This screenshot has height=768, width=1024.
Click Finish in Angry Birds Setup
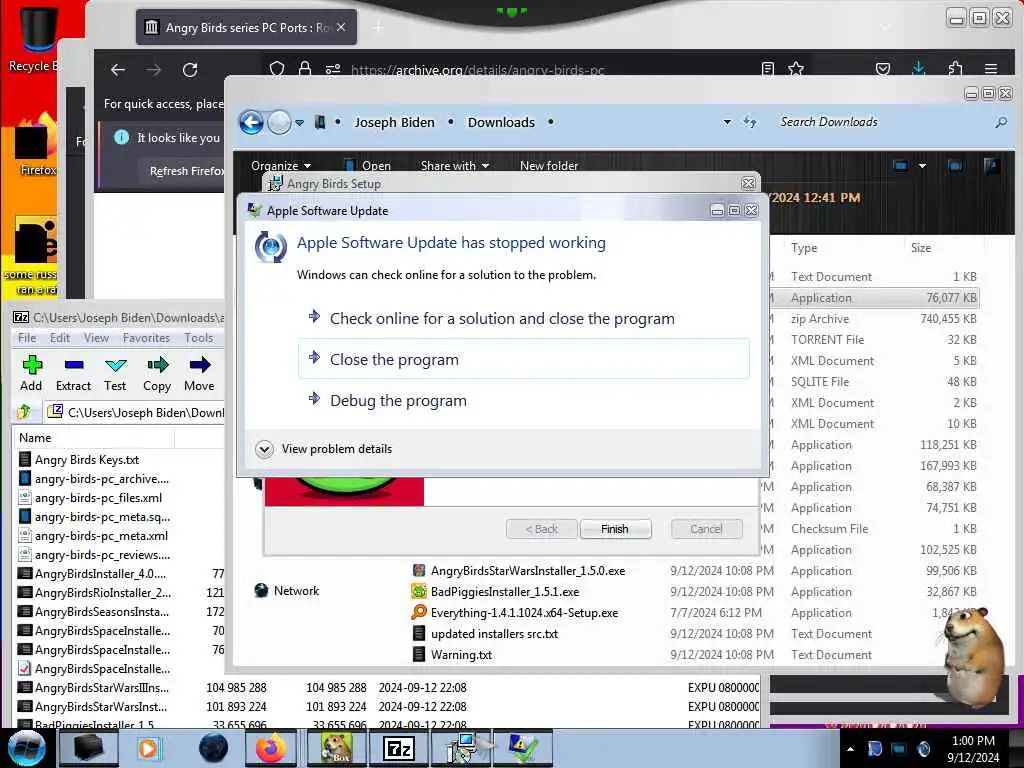(x=615, y=529)
